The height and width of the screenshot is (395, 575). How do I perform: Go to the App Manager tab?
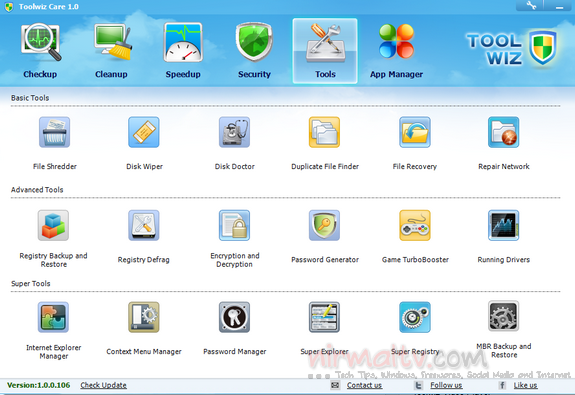[396, 51]
